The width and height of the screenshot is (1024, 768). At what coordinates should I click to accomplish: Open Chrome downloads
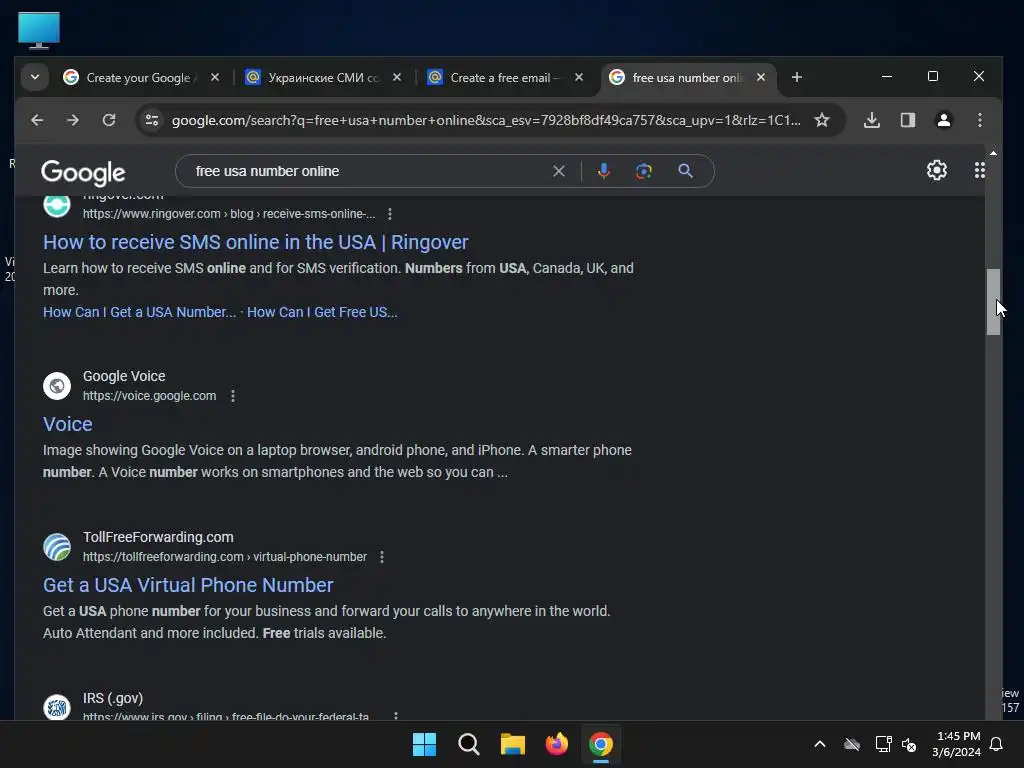tap(872, 120)
